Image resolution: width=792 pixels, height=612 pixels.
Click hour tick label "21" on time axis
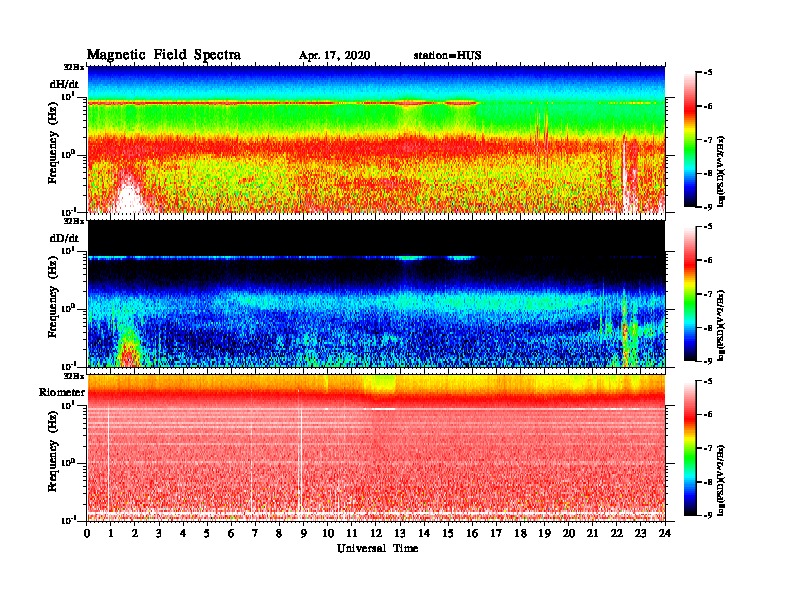click(x=592, y=533)
